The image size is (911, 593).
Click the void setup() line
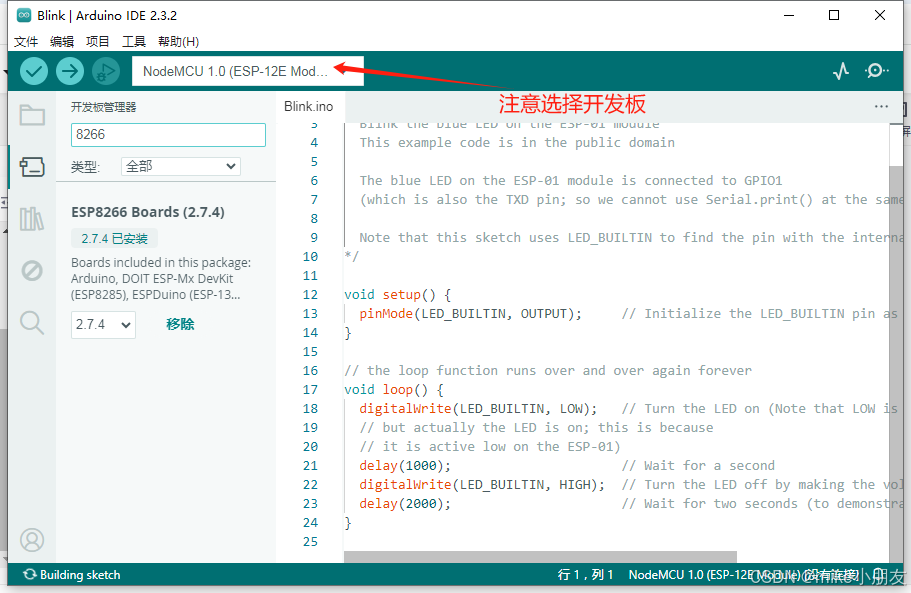tap(397, 294)
